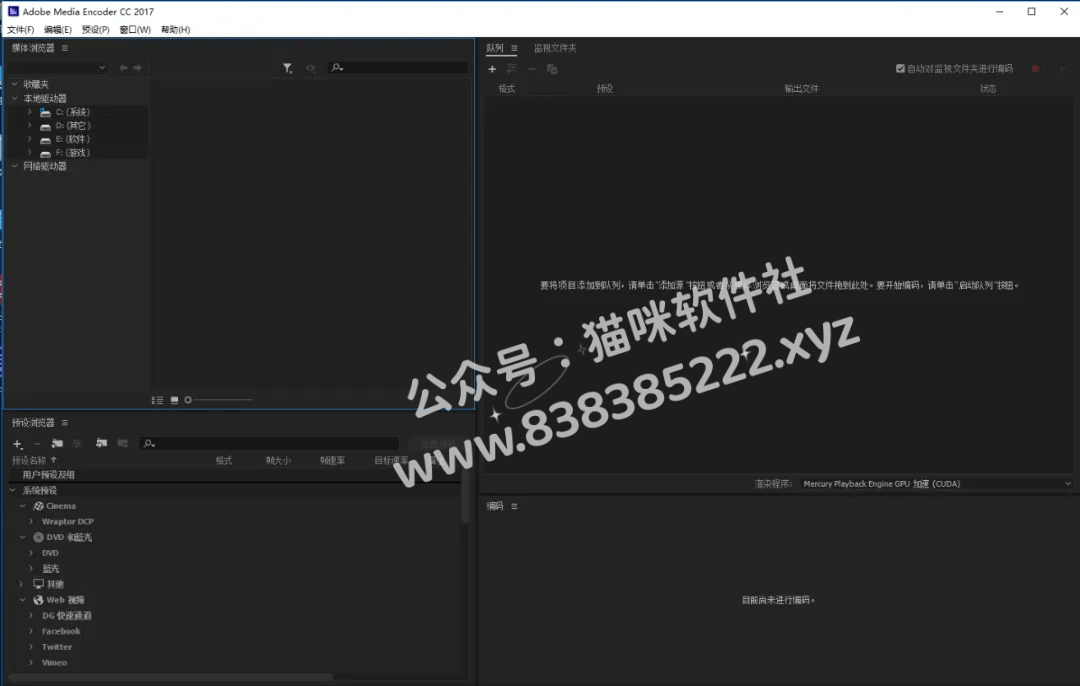The width and height of the screenshot is (1080, 686).
Task: Select the E: (软件) drive icon
Action: point(45,140)
